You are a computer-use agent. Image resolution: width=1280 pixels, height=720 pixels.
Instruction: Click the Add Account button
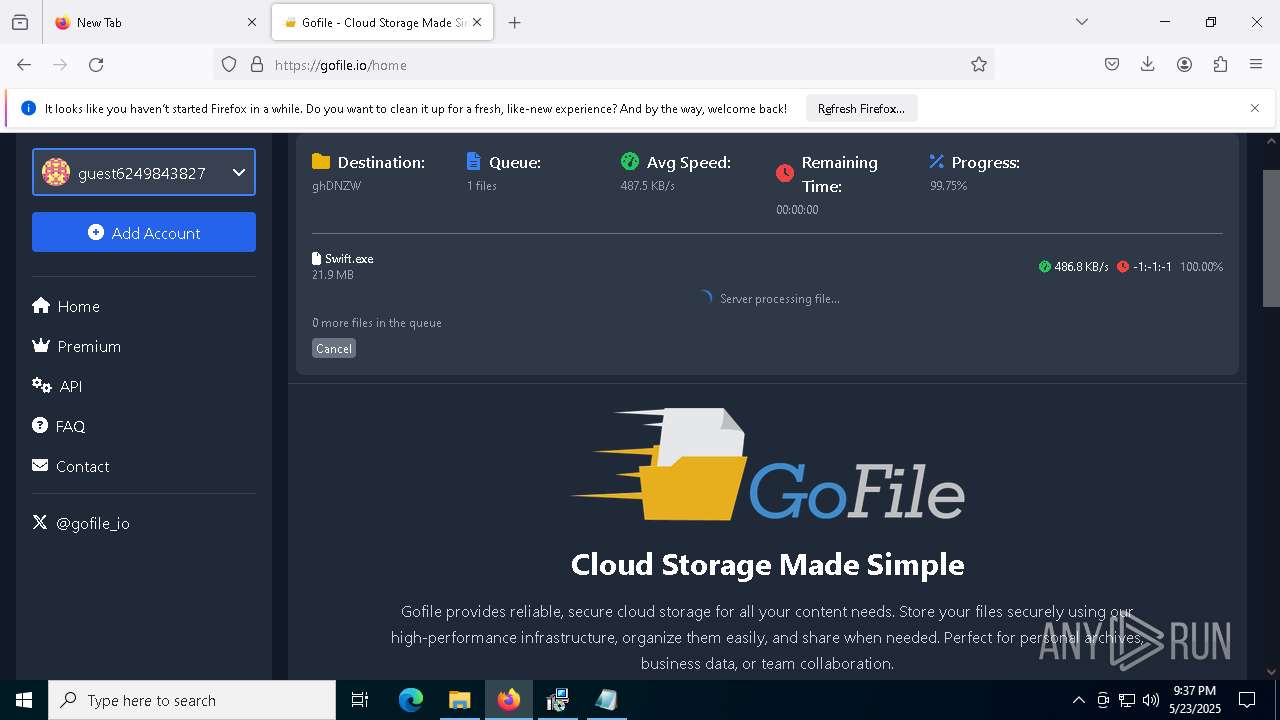point(144,232)
